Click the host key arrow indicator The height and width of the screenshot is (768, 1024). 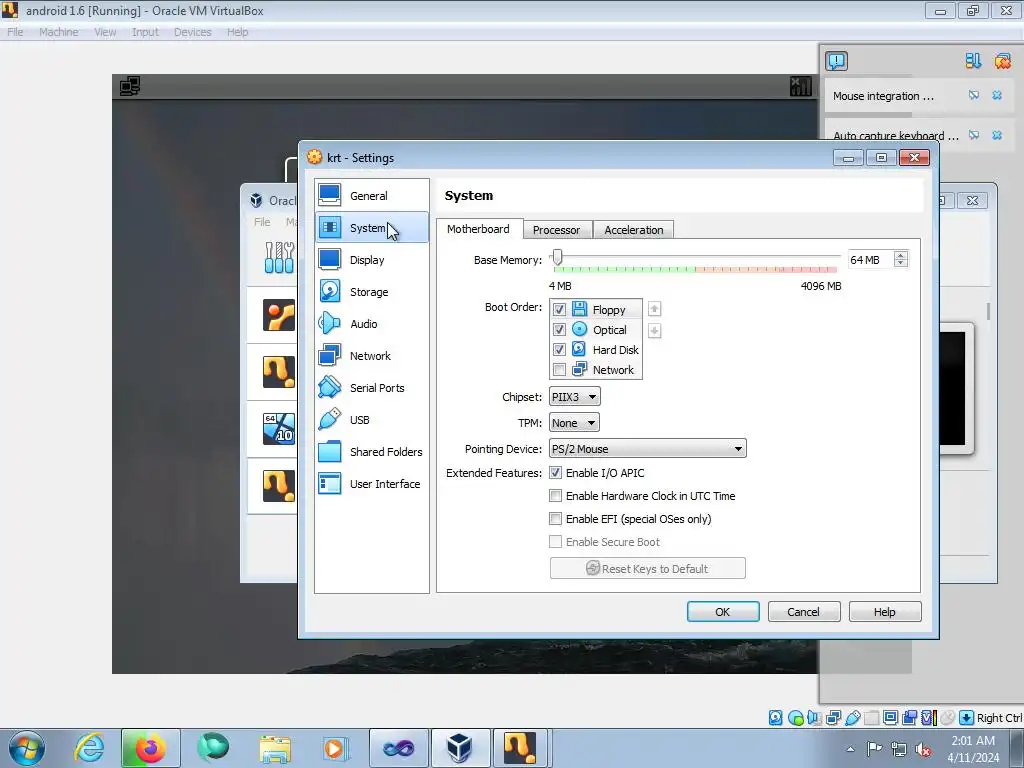point(967,718)
